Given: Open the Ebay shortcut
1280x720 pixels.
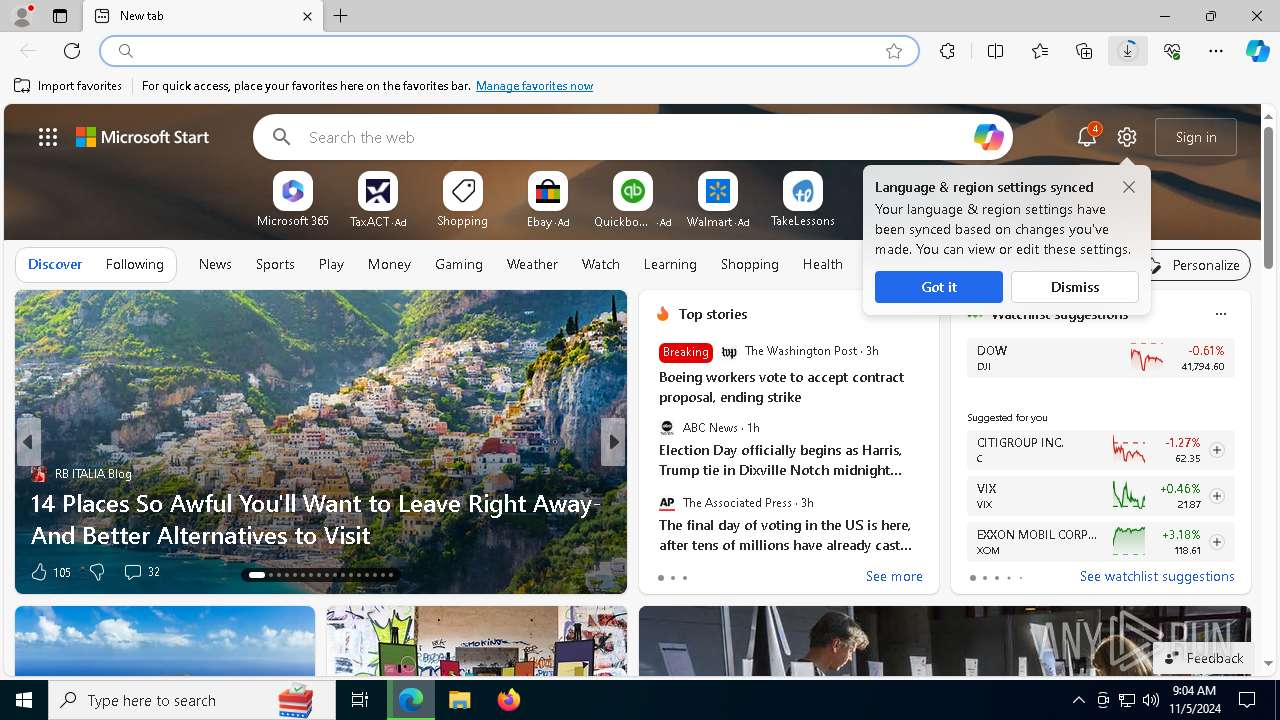Looking at the screenshot, I should [x=548, y=201].
